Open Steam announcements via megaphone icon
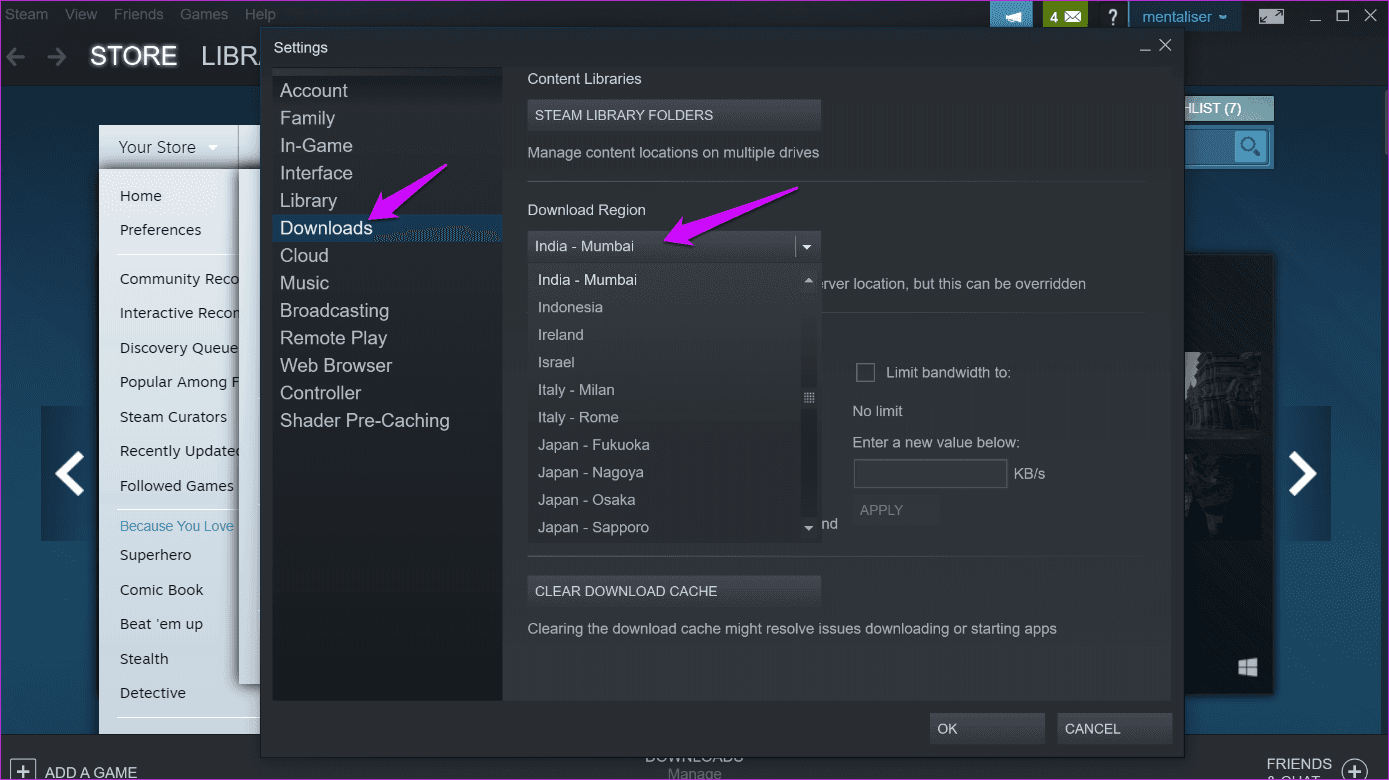Image resolution: width=1389 pixels, height=780 pixels. click(x=1011, y=15)
